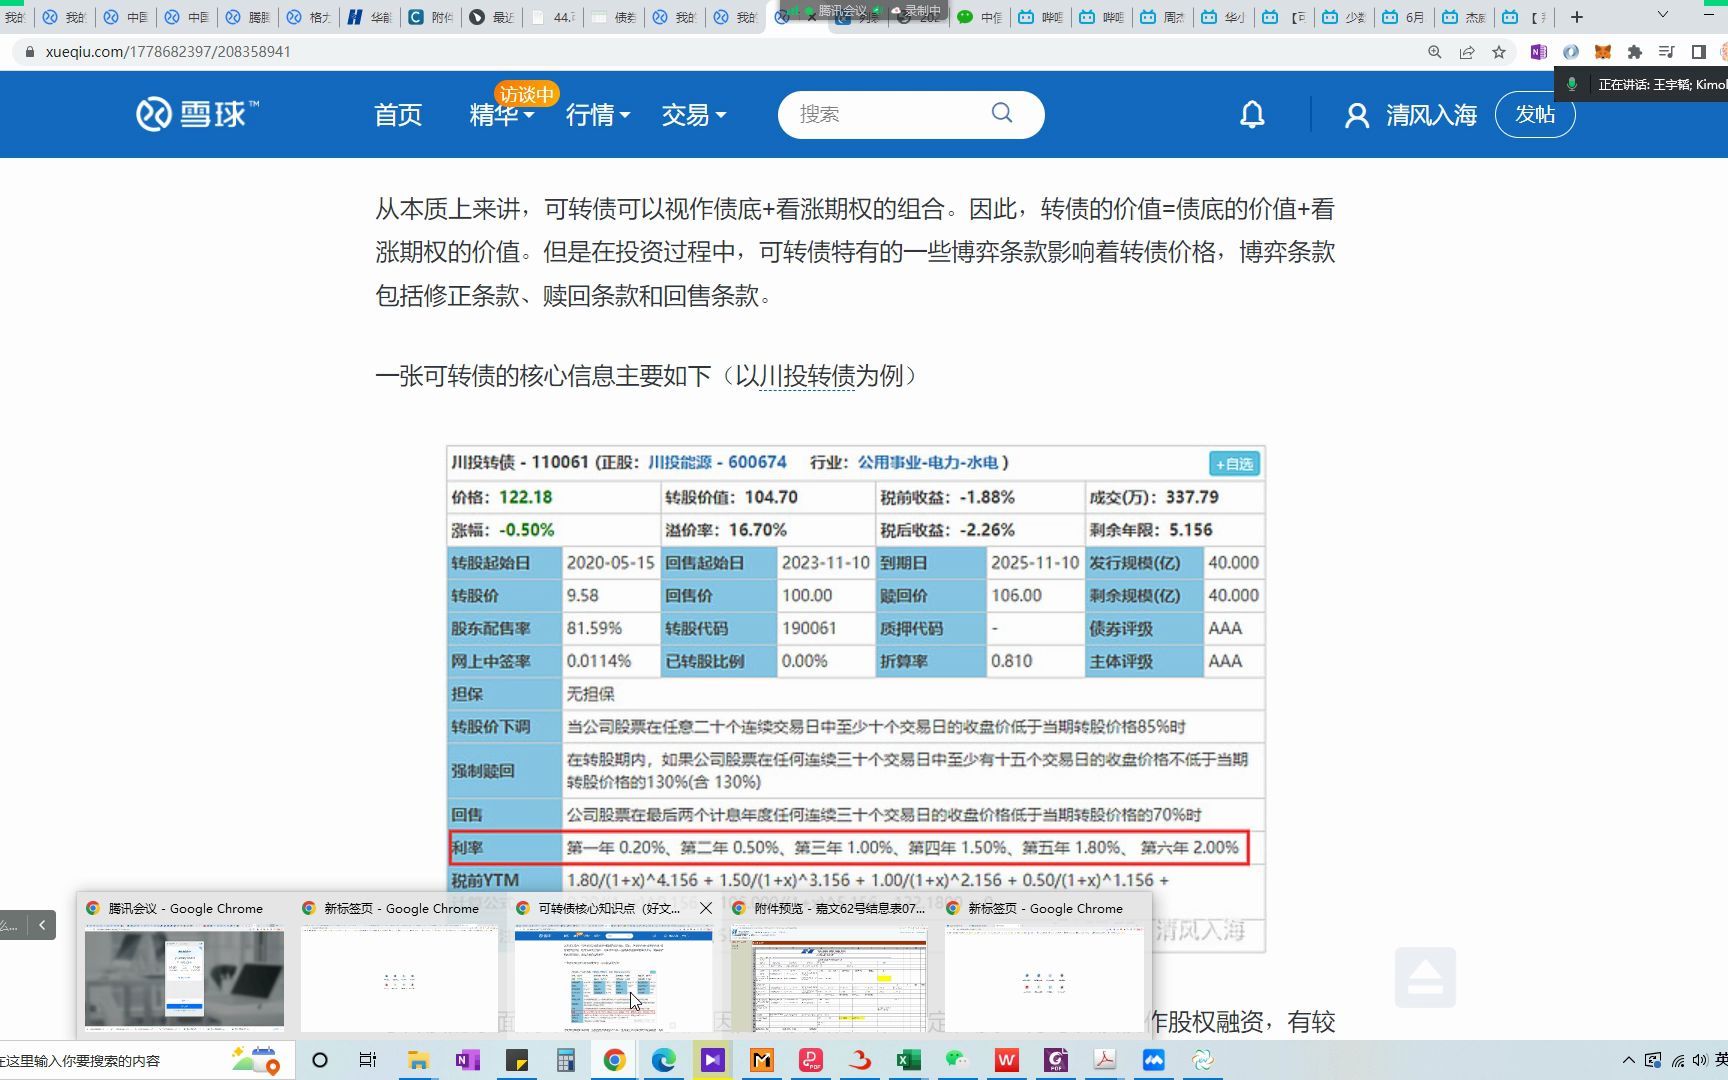1728x1080 pixels.
Task: Open the OneNote Web Clipper extension
Action: tap(1538, 52)
